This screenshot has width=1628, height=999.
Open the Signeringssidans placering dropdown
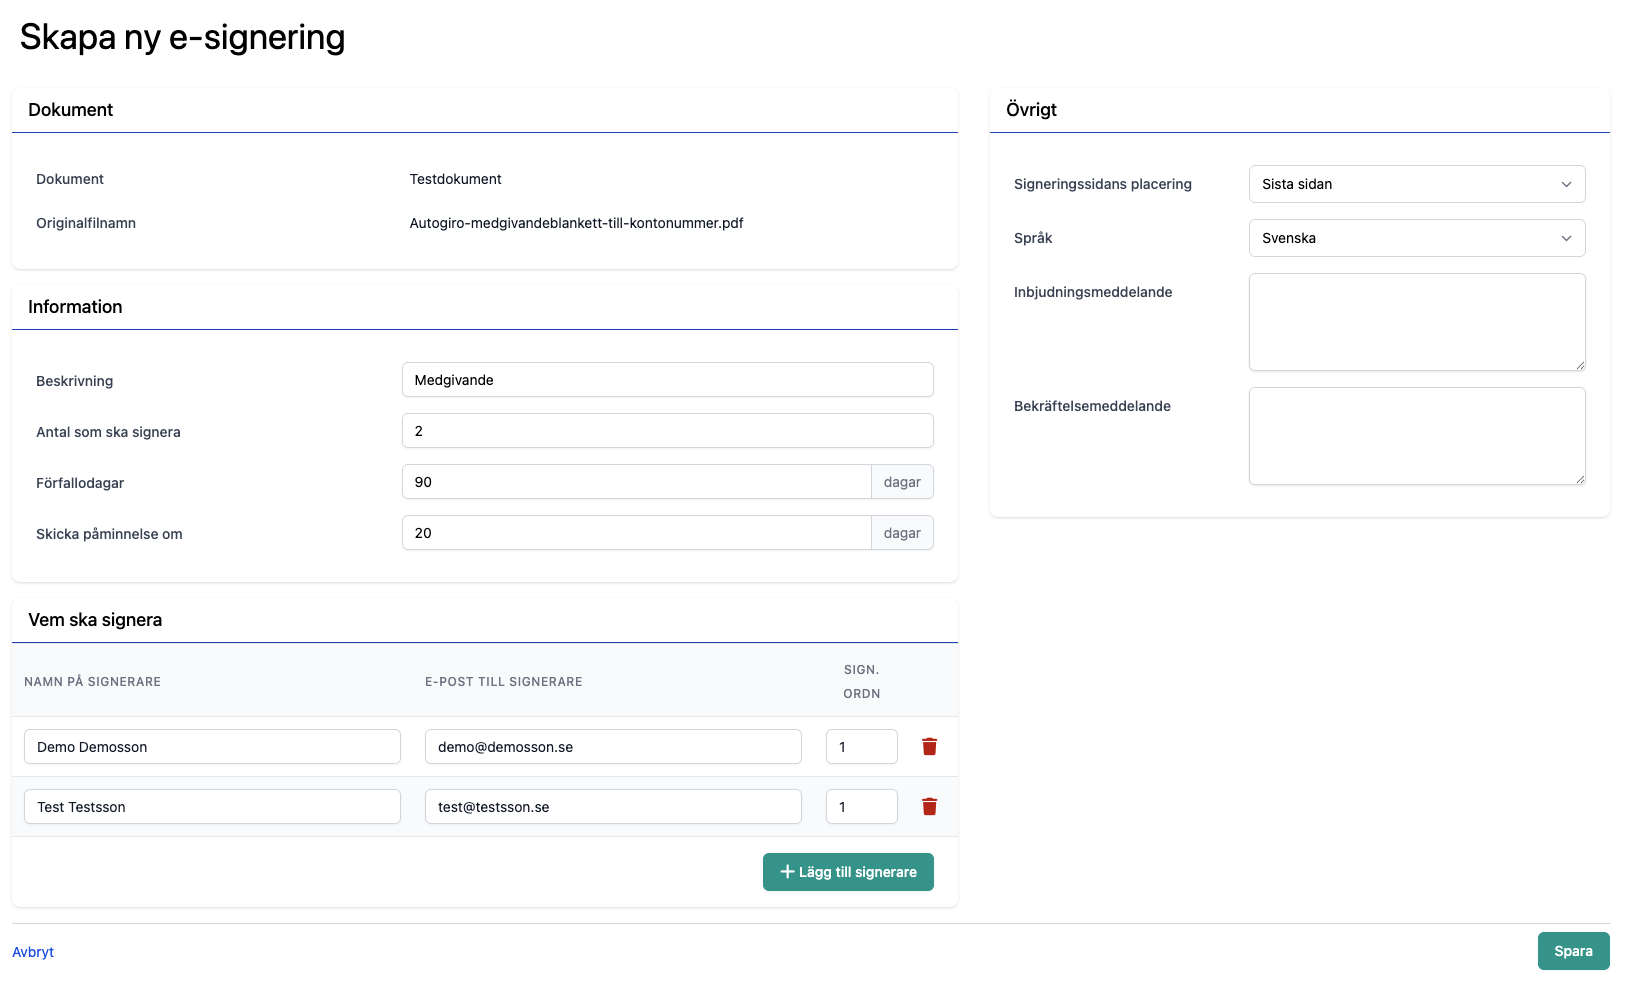click(1416, 184)
